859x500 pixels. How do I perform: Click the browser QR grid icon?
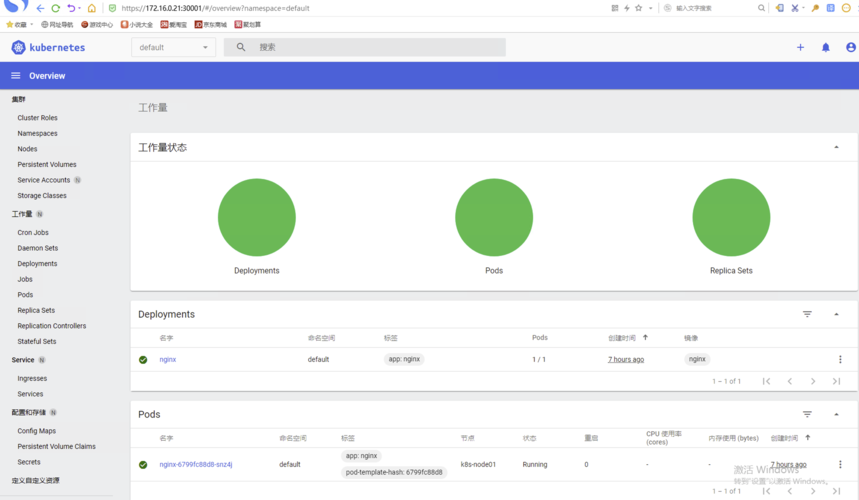(x=615, y=8)
